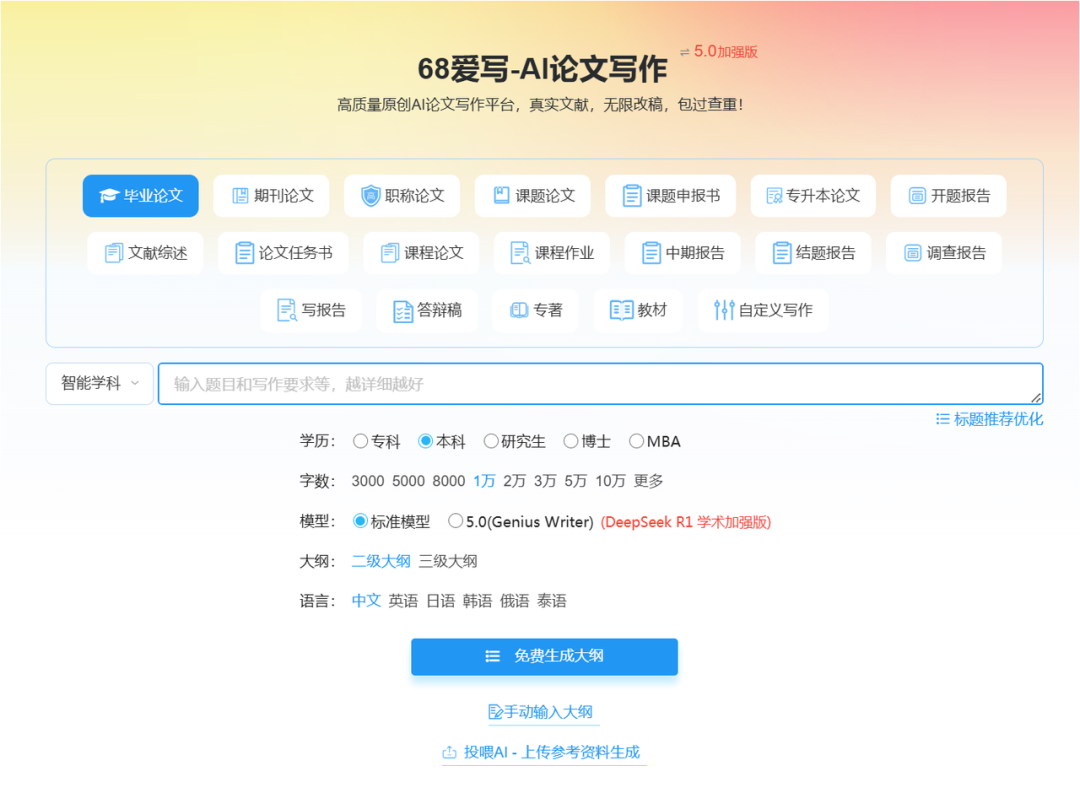The width and height of the screenshot is (1080, 793).
Task: Click the shield icon beside 职称论文
Action: tap(371, 196)
